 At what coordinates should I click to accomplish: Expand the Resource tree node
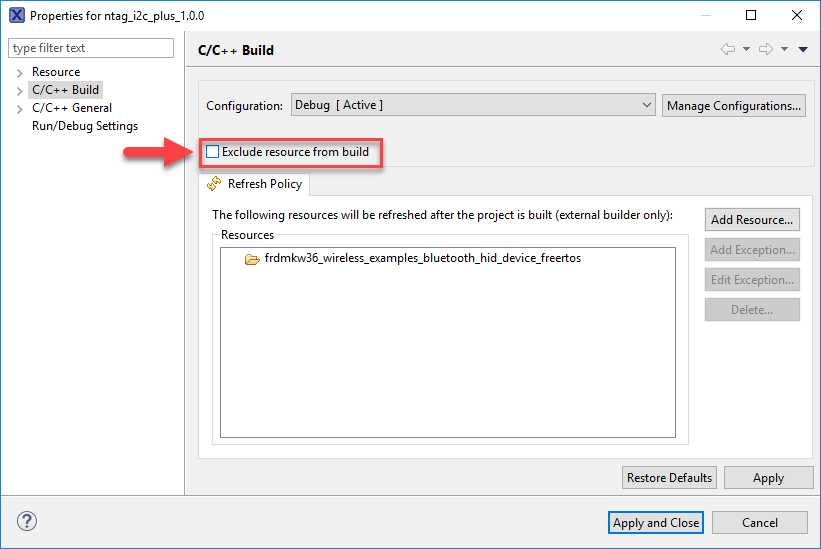click(19, 72)
